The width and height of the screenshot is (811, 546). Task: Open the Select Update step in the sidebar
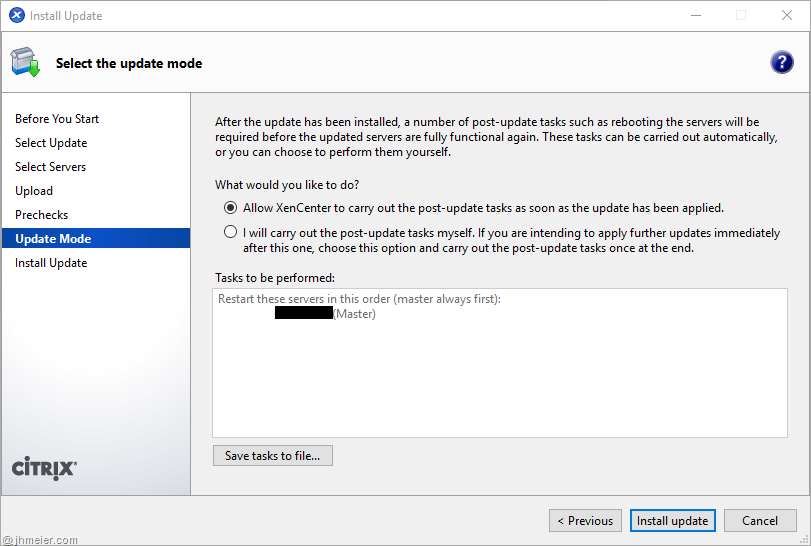click(x=51, y=143)
